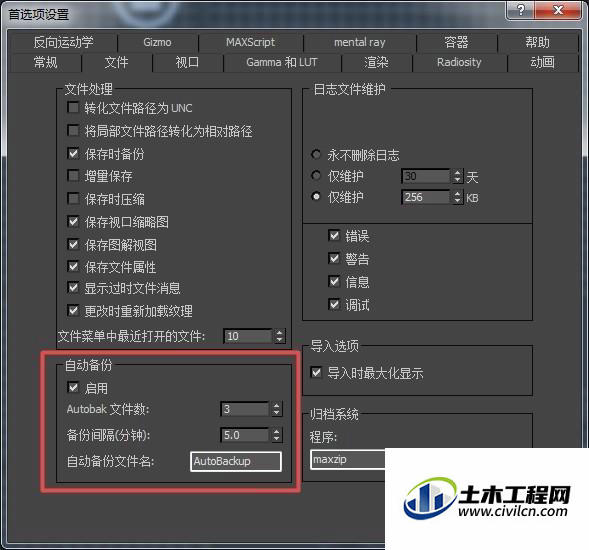Toggle 保存时备份 checkbox
The image size is (589, 550).
pyautogui.click(x=73, y=153)
